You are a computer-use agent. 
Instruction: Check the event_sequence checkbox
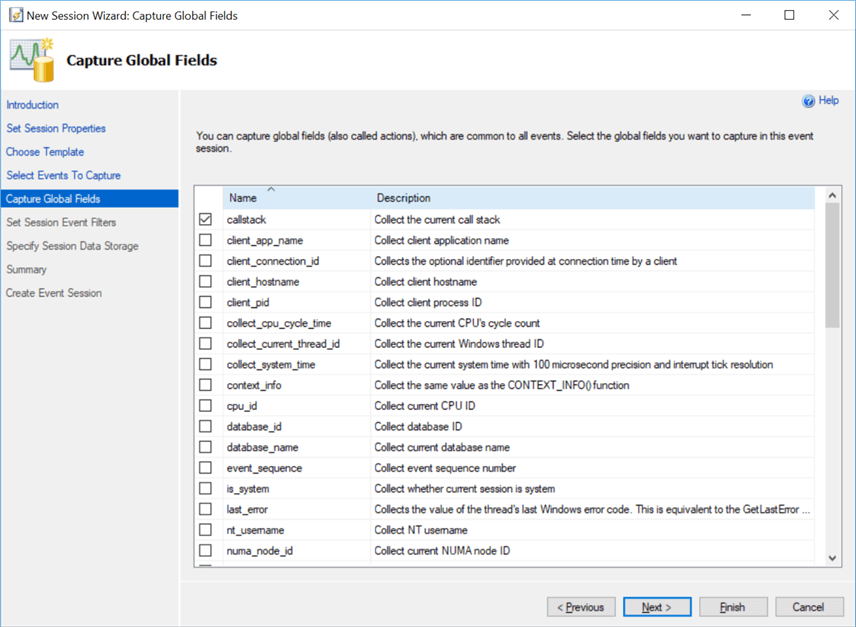pos(205,468)
